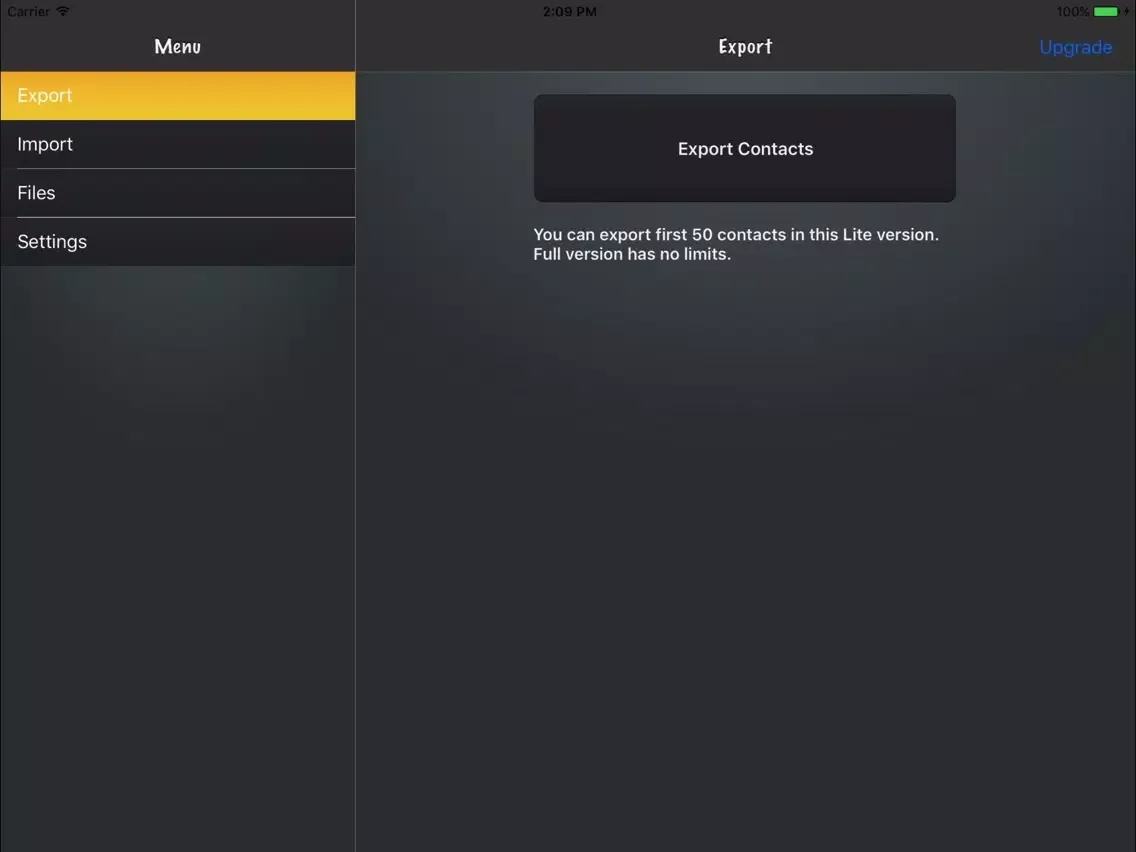Image resolution: width=1136 pixels, height=852 pixels.
Task: Open the Settings menu item
Action: 178,241
